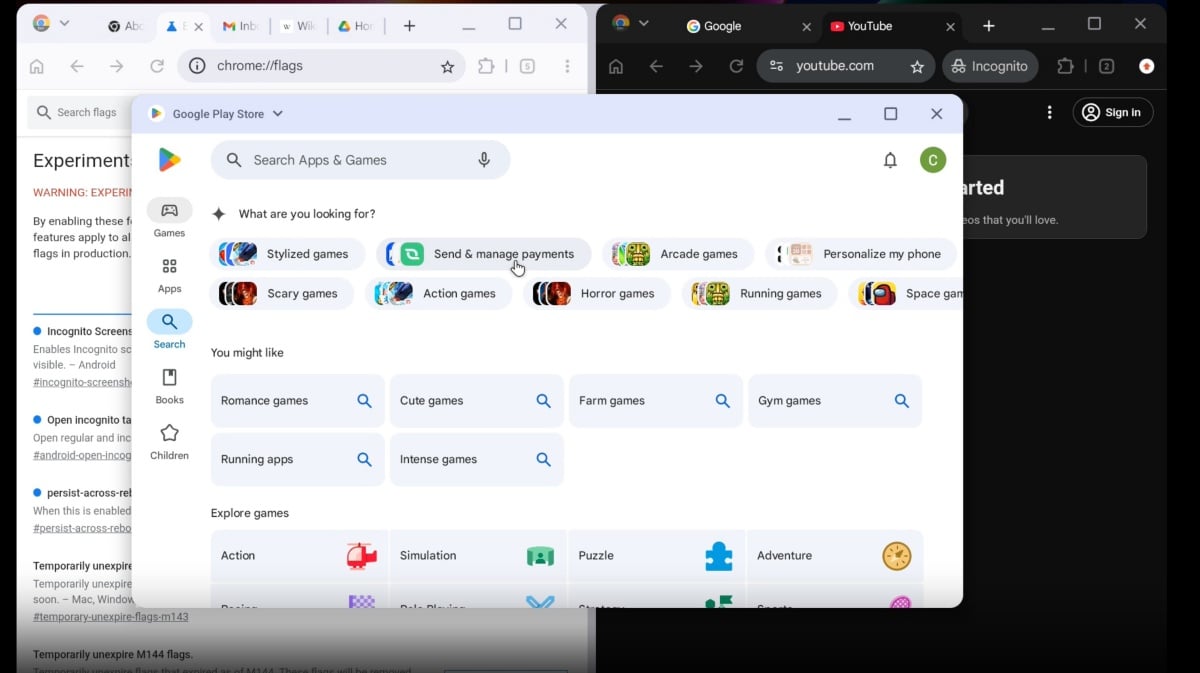The width and height of the screenshot is (1200, 673).
Task: Select the Games section in Play Store sidebar
Action: pyautogui.click(x=169, y=217)
